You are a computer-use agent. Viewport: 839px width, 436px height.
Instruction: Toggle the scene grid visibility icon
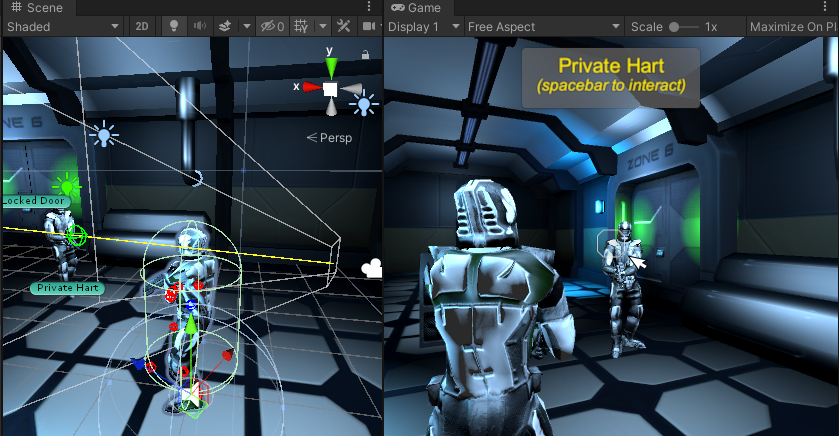coord(302,27)
